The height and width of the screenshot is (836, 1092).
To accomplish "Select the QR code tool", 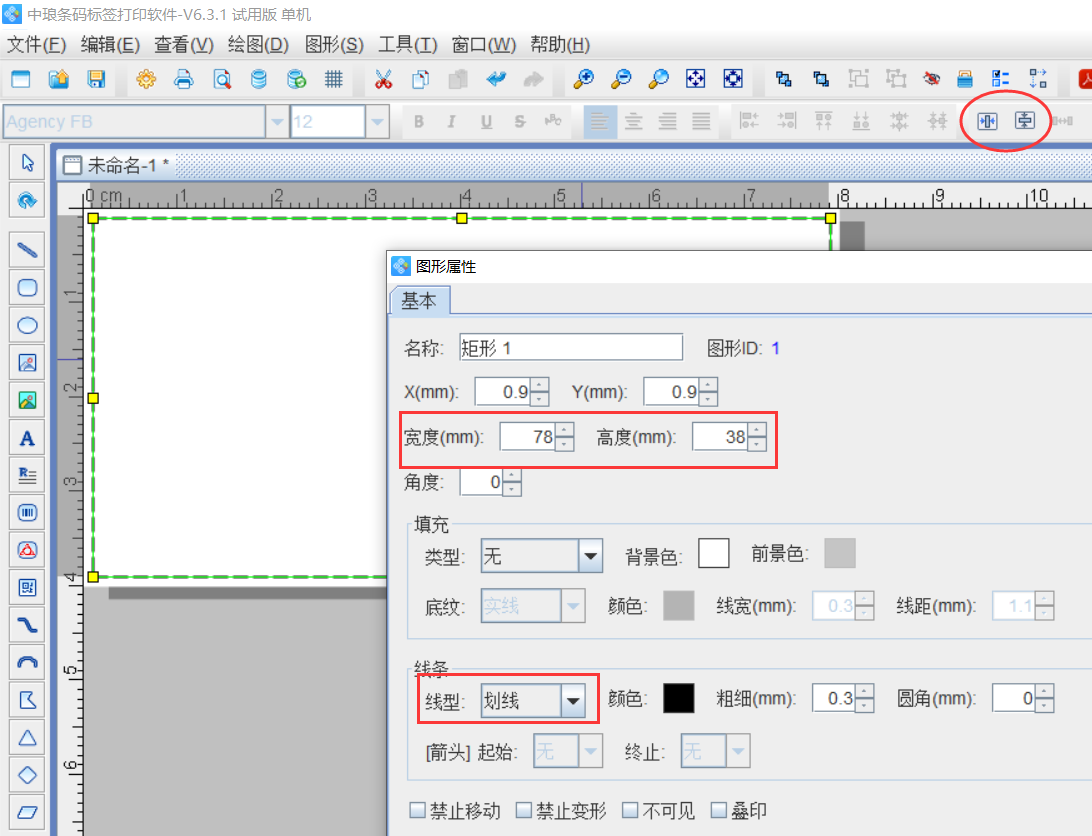I will click(x=26, y=587).
